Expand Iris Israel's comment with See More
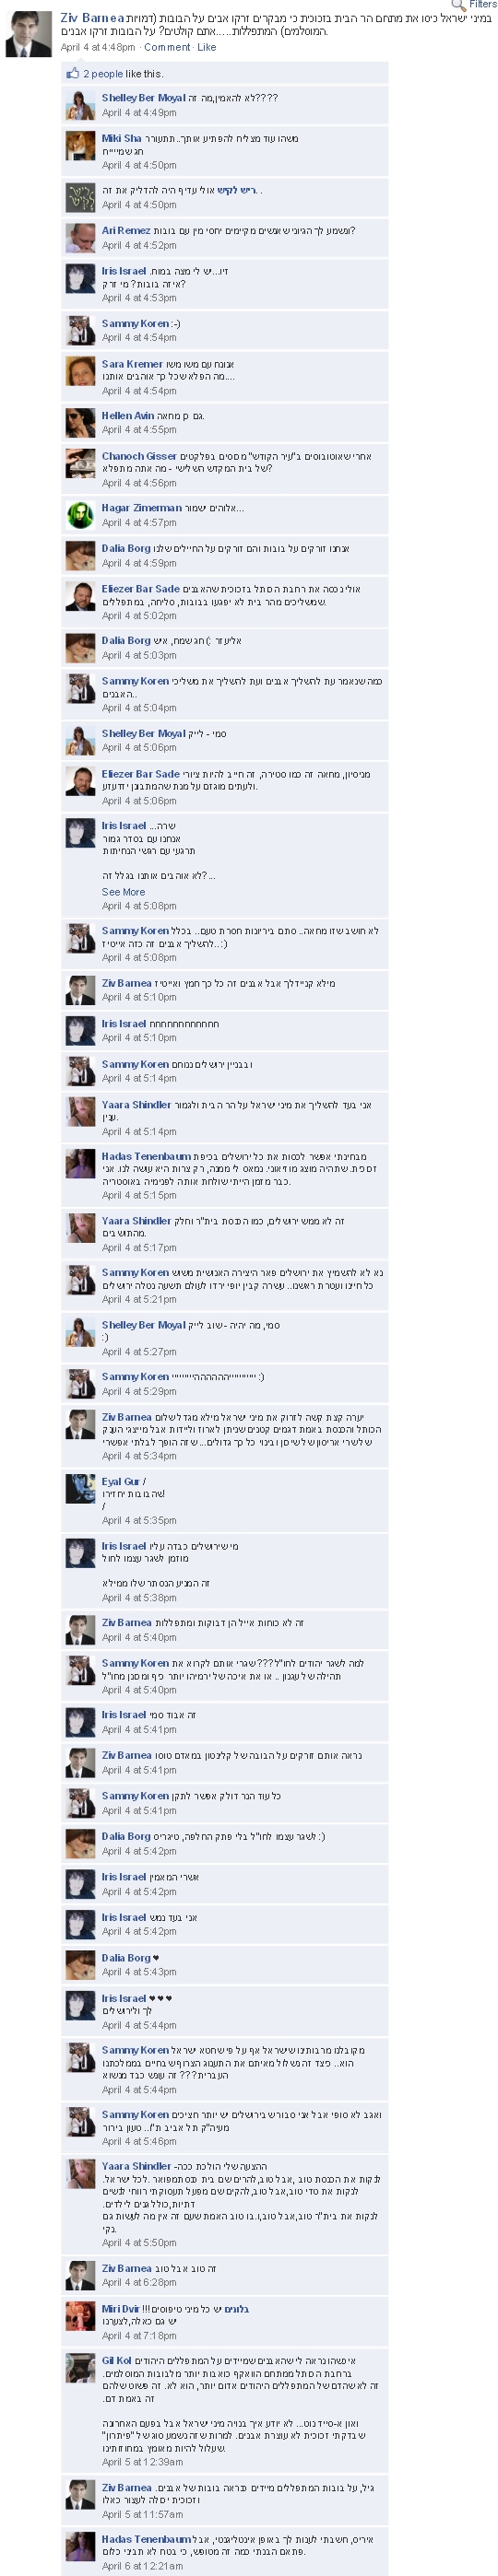 [x=123, y=892]
